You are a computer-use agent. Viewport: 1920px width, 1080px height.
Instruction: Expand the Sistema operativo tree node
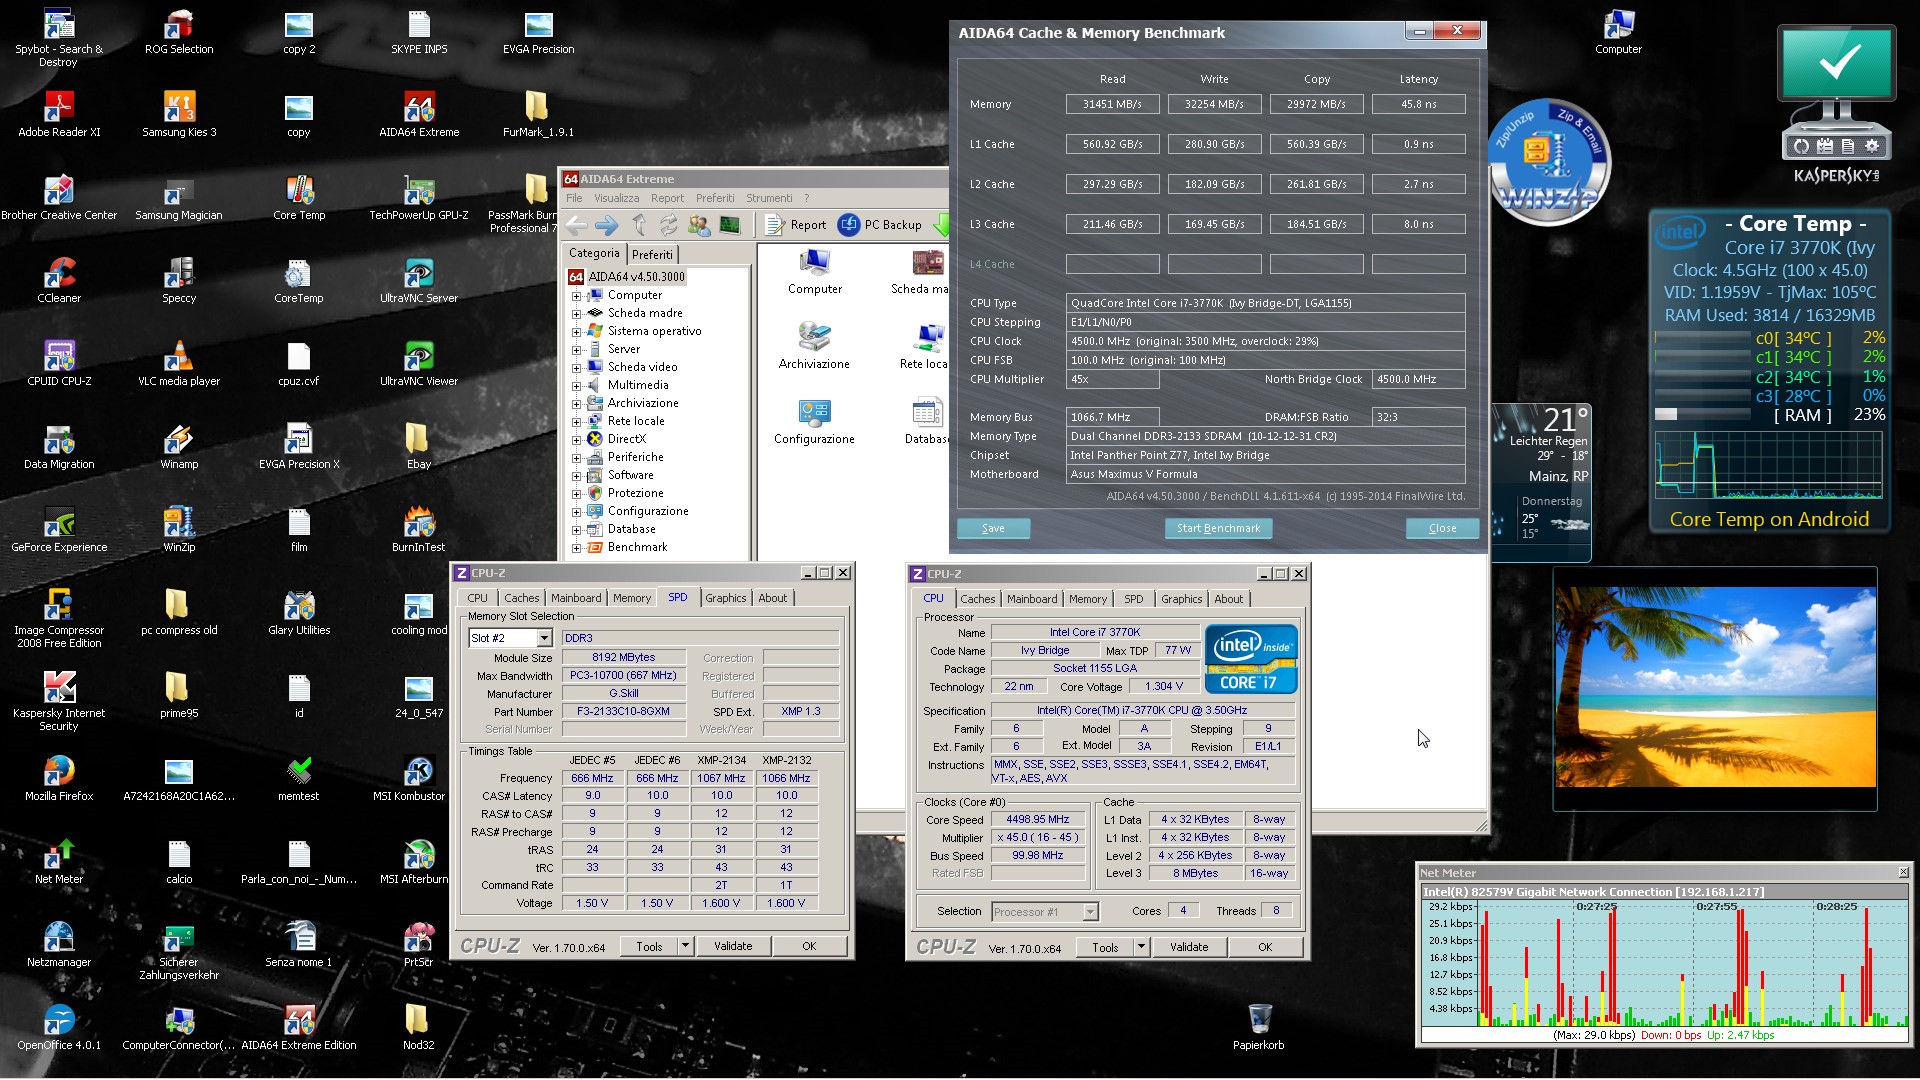pos(577,332)
